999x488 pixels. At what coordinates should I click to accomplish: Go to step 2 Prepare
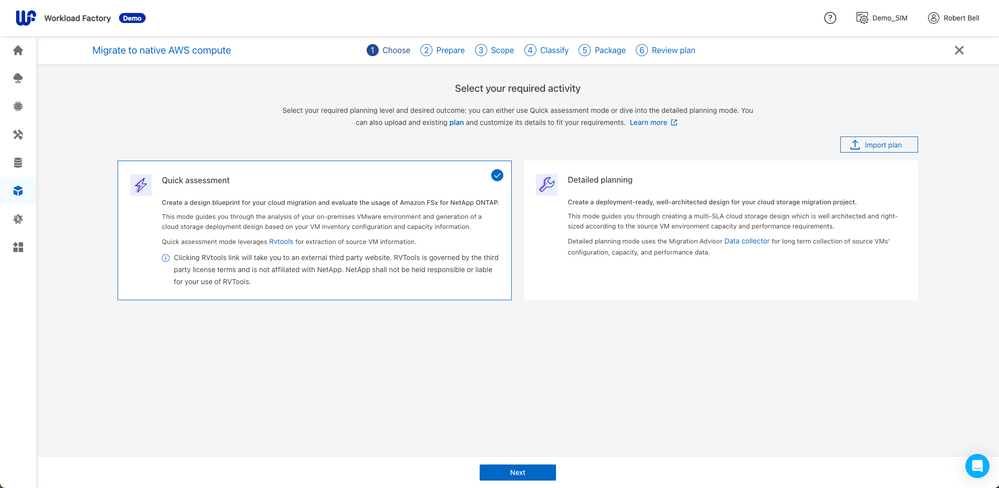442,50
